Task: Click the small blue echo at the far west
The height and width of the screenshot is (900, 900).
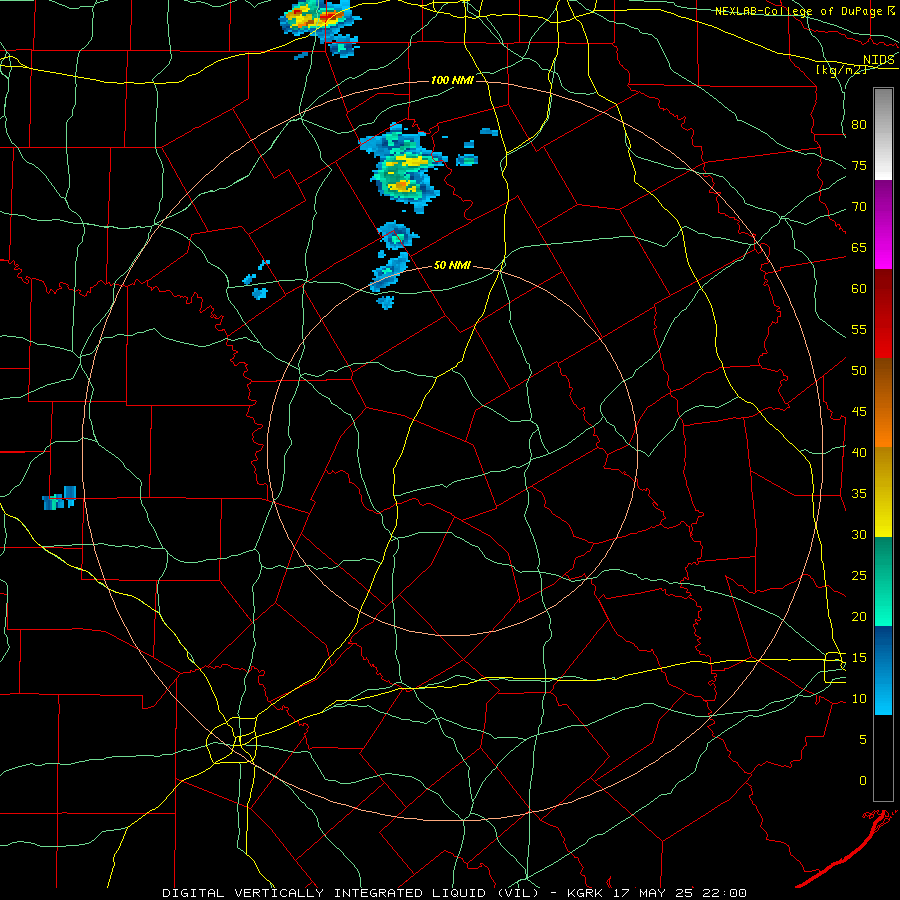Action: (60, 498)
